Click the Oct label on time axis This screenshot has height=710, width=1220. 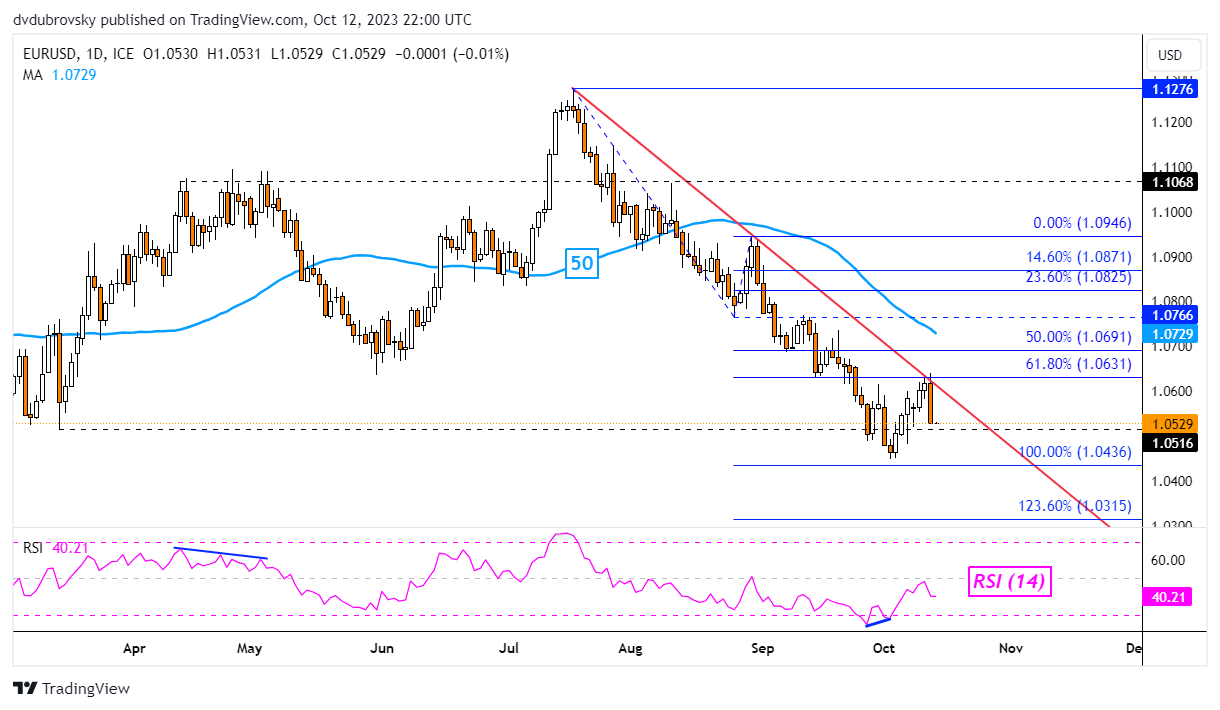point(884,648)
